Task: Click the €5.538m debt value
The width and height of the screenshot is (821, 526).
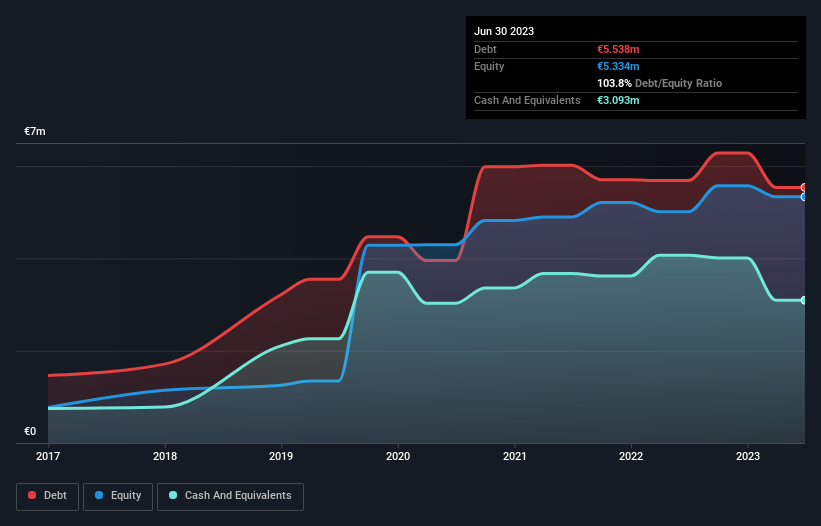Action: [x=618, y=49]
